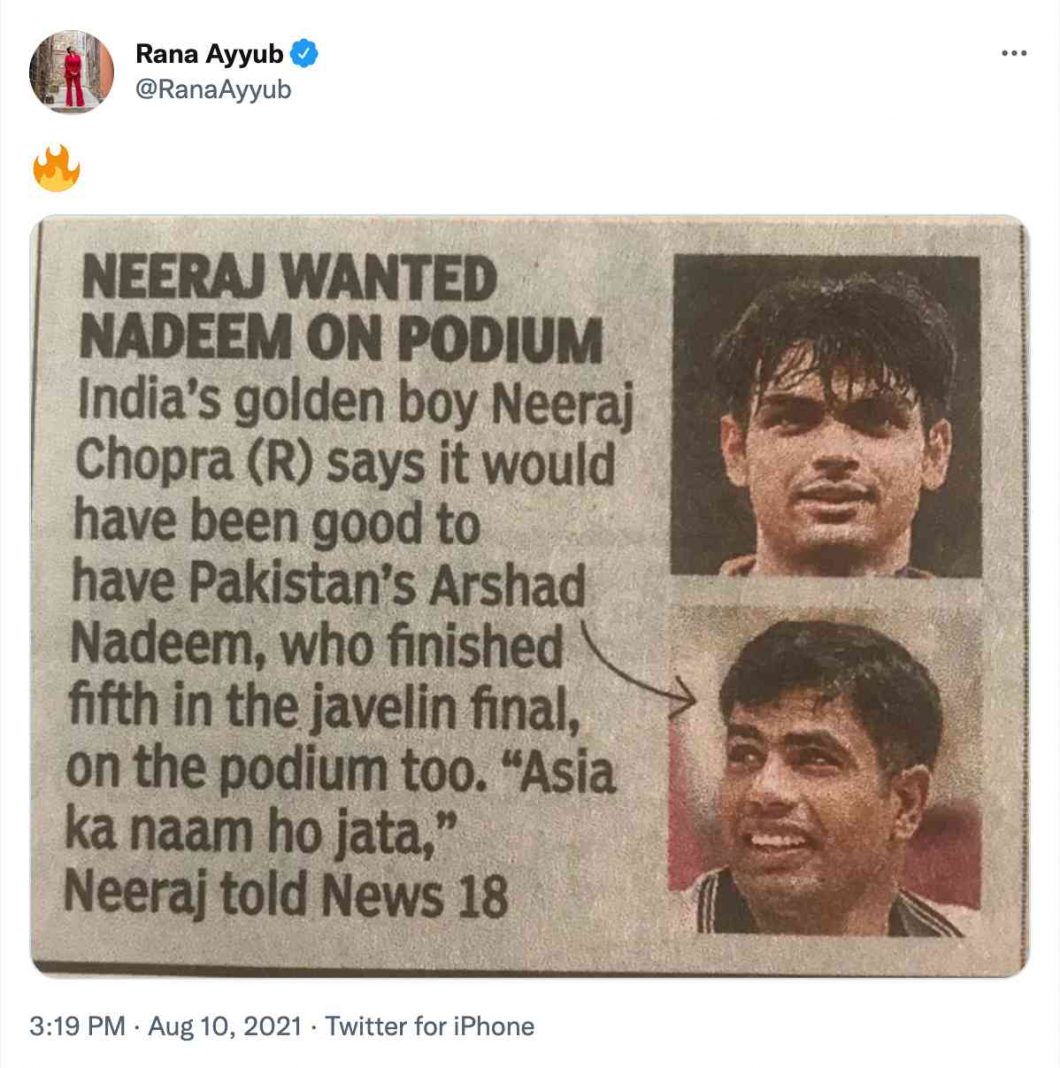Image resolution: width=1060 pixels, height=1068 pixels.
Task: Open the @RanaAyyub handle link
Action: [x=212, y=90]
